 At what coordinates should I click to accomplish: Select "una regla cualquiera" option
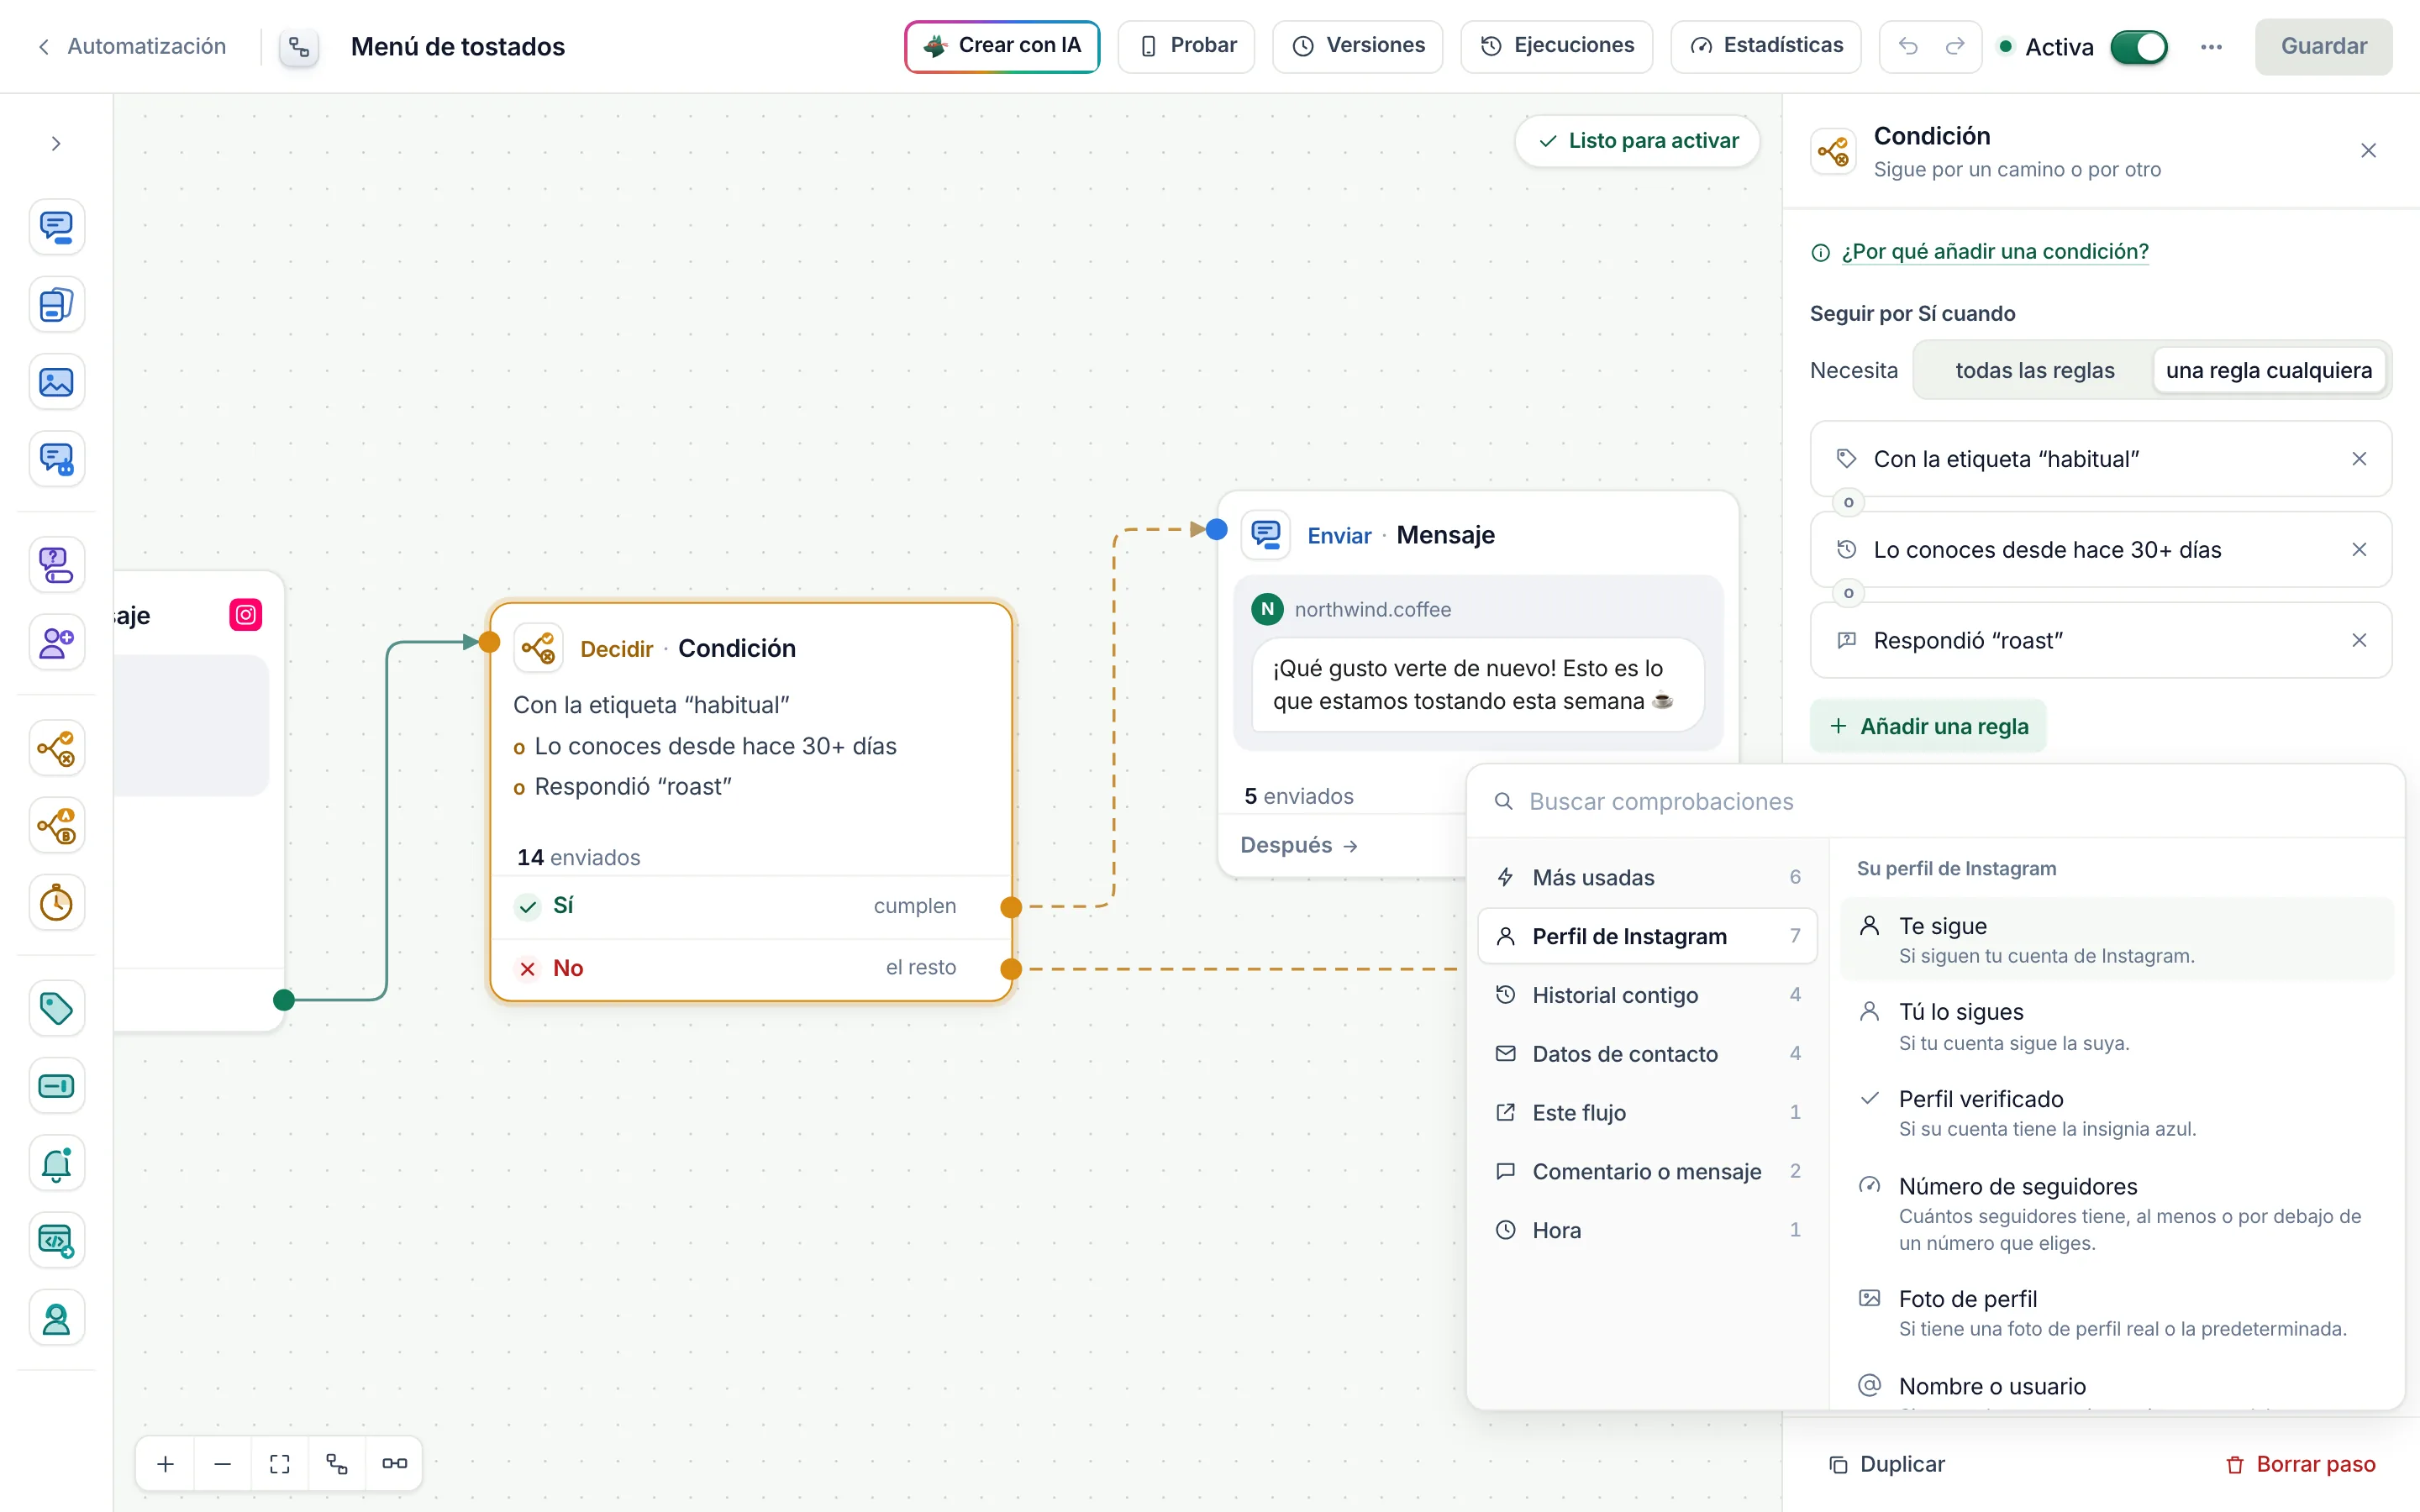tap(2268, 370)
